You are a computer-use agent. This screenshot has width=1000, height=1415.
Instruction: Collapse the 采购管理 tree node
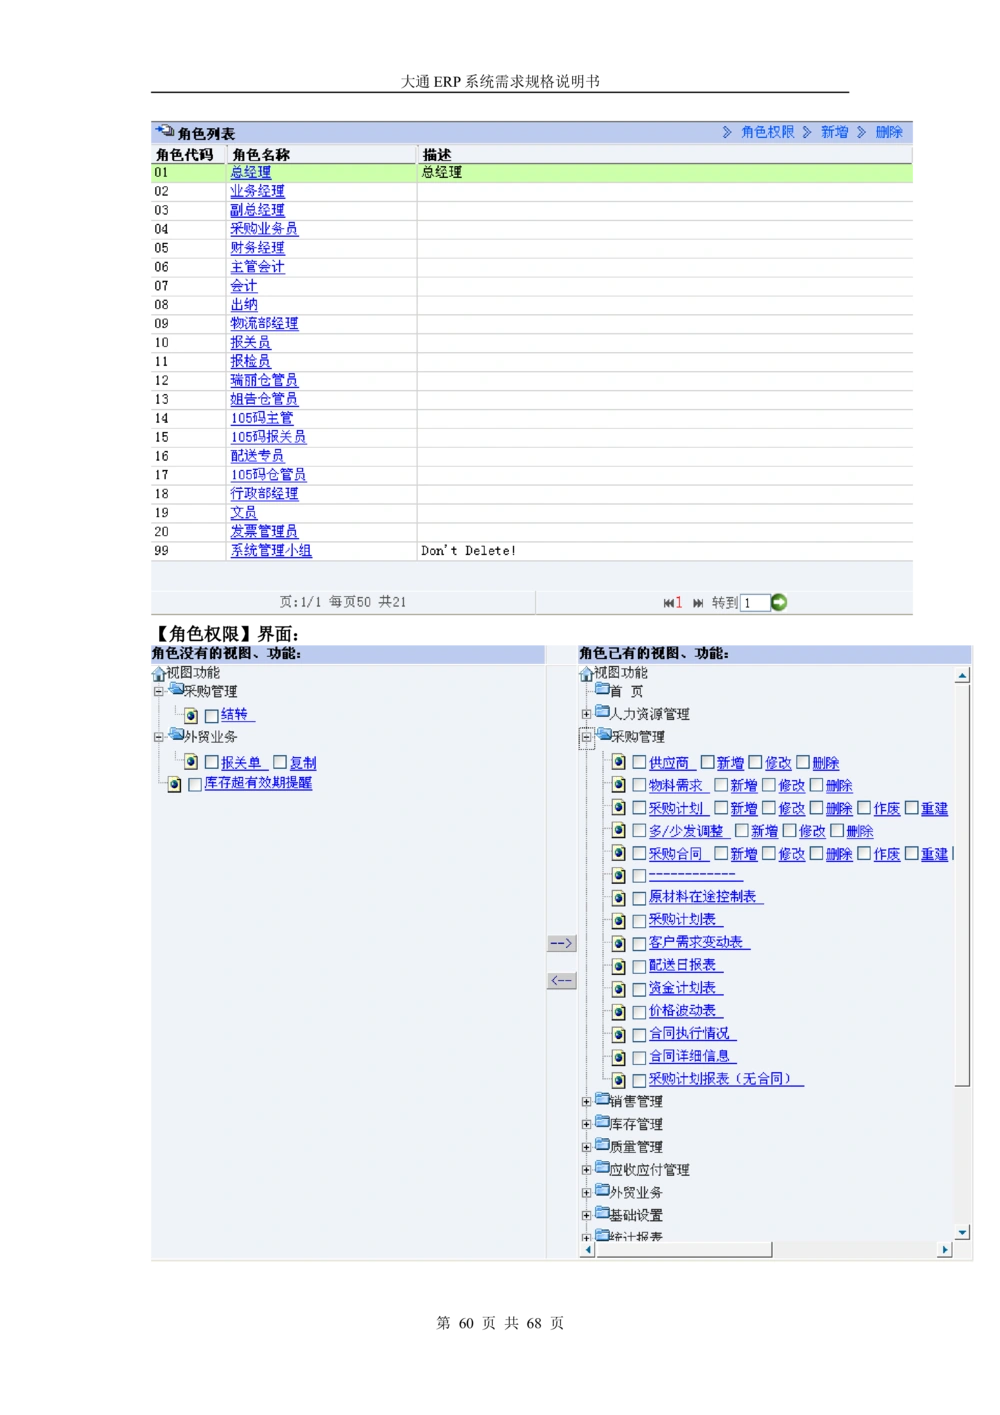coord(585,738)
